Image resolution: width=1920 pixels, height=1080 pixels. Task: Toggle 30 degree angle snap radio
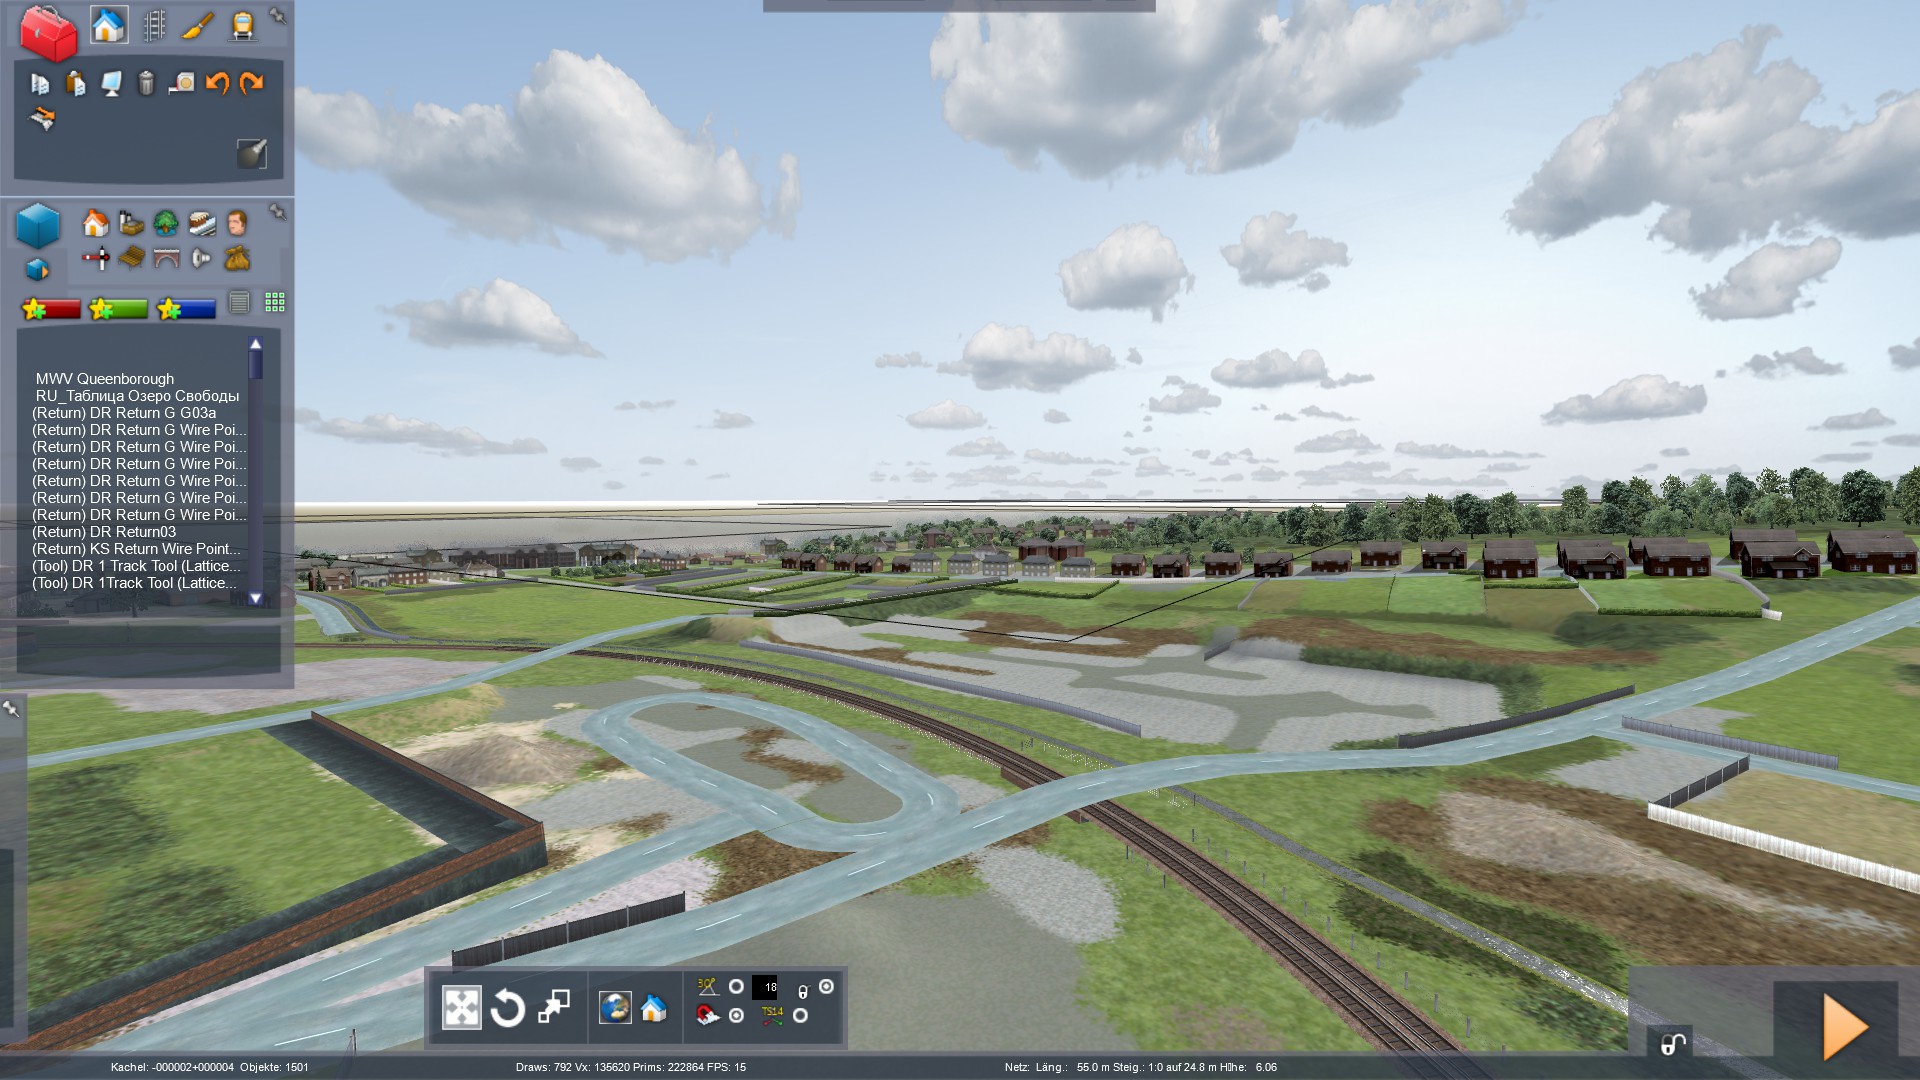[736, 987]
